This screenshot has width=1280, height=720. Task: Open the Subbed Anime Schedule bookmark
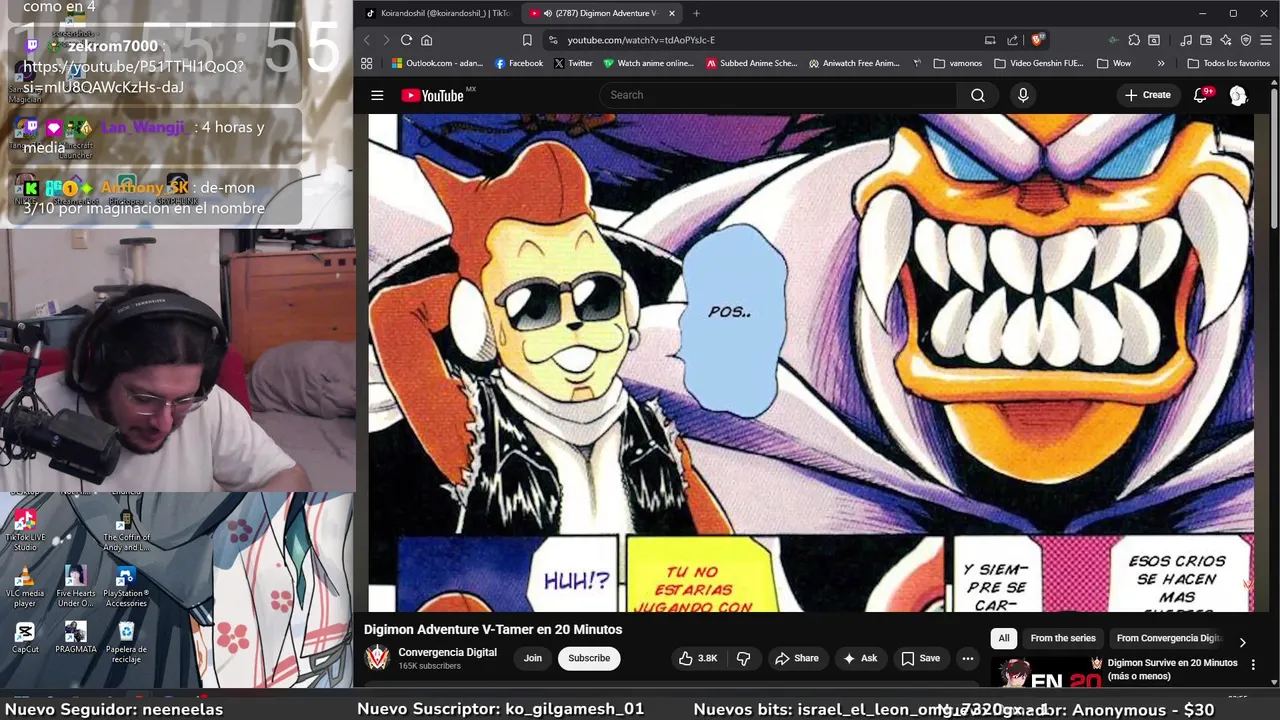click(x=752, y=63)
